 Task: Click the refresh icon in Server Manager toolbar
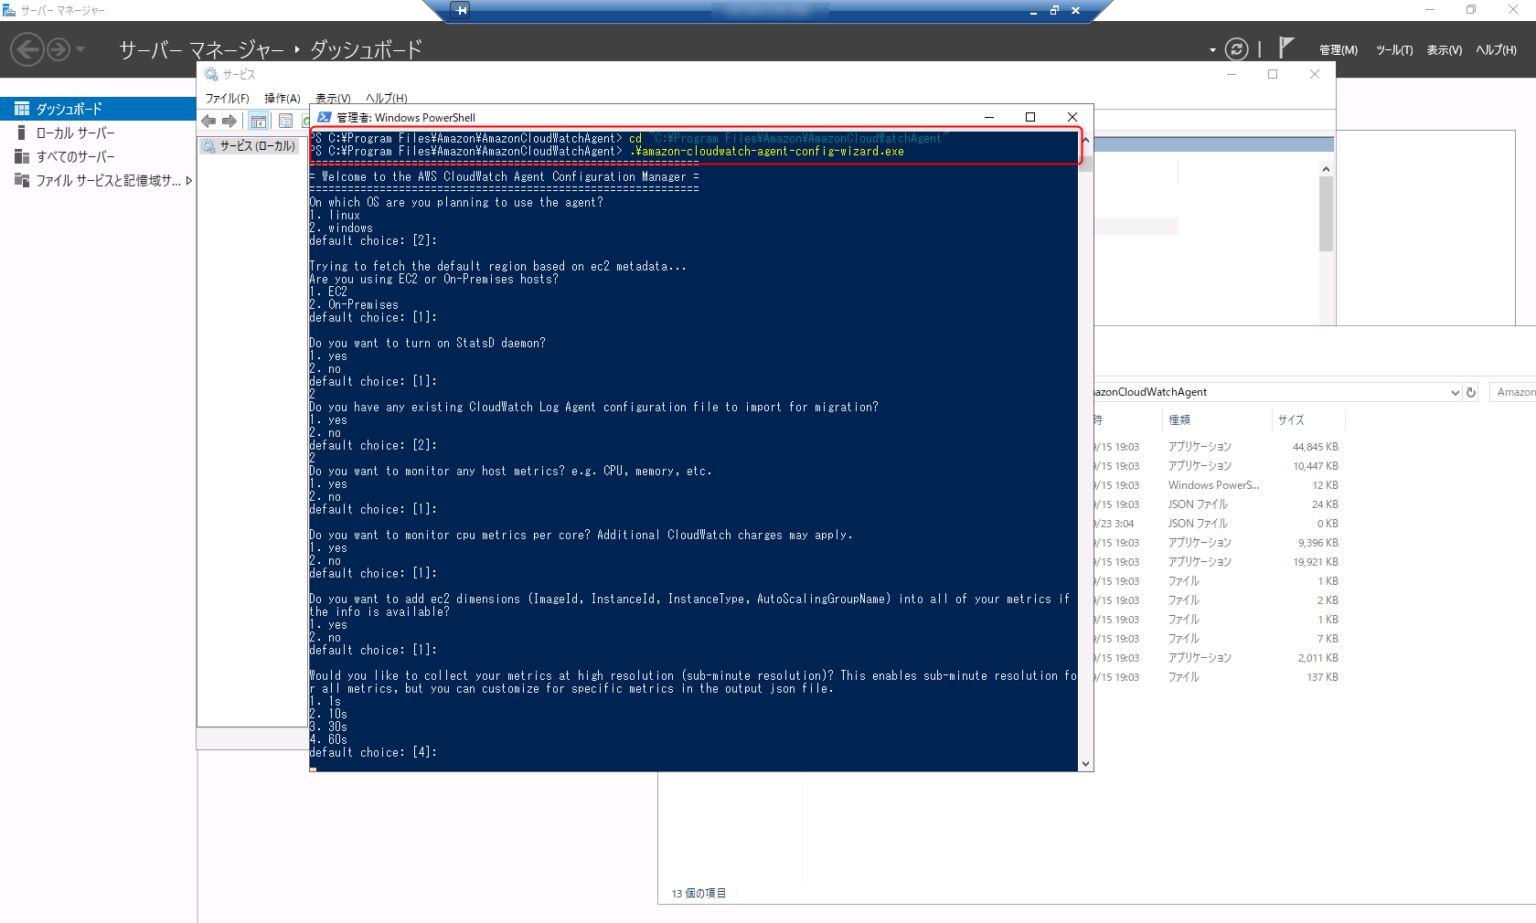(x=1237, y=48)
